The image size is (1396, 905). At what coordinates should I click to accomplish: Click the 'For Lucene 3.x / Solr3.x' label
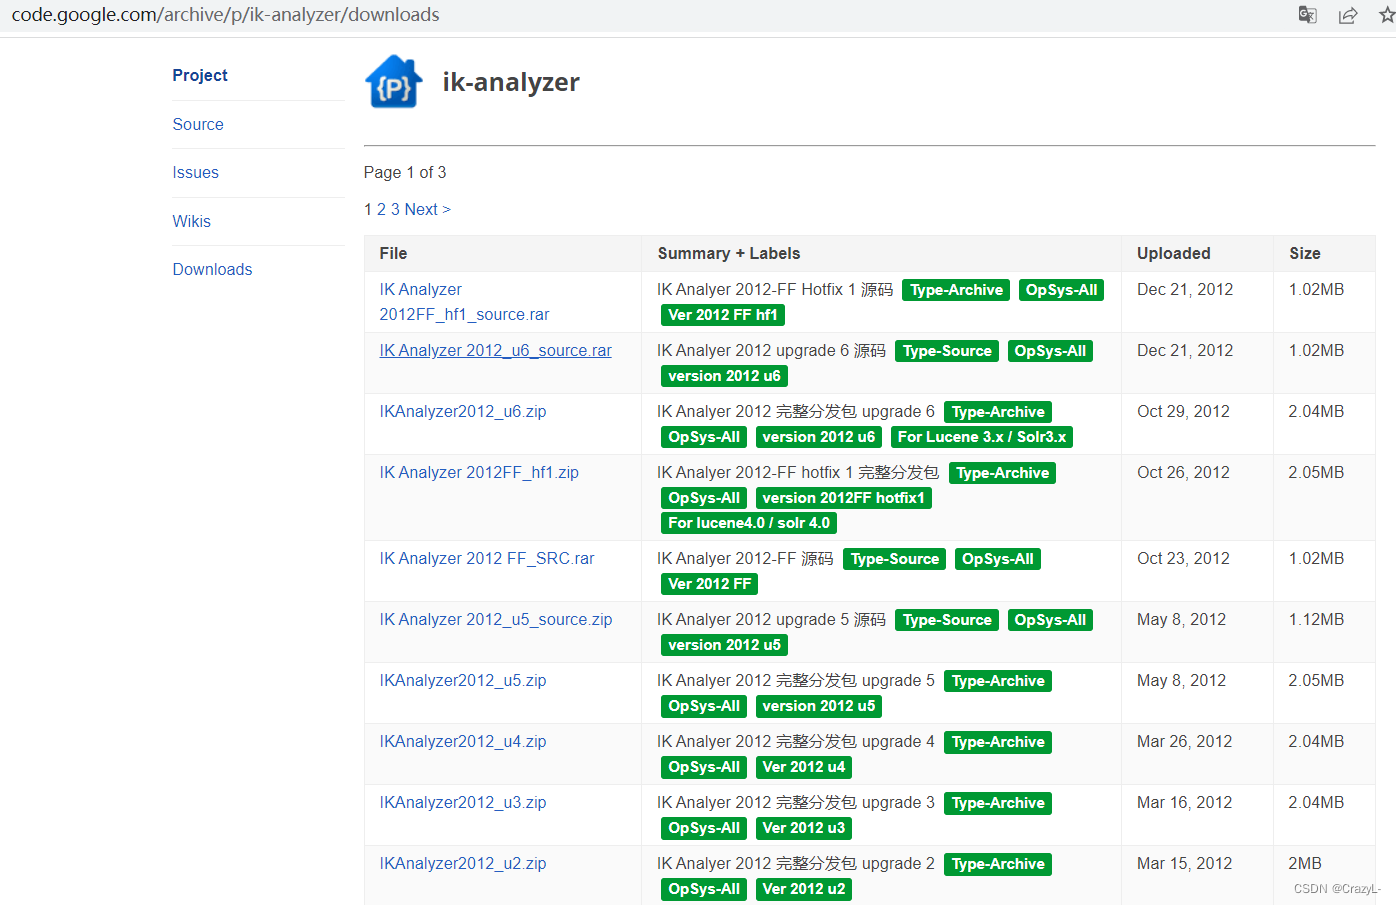click(x=982, y=437)
